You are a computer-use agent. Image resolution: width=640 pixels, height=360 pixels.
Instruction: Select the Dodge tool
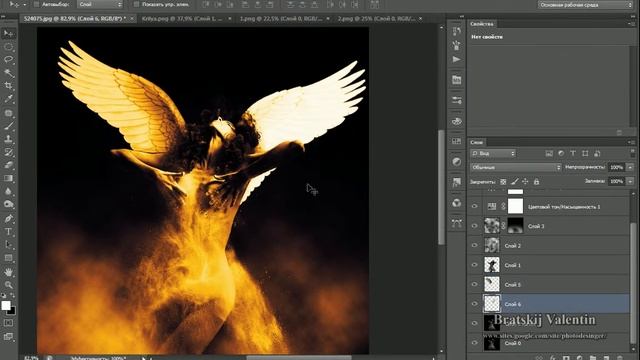tap(8, 204)
